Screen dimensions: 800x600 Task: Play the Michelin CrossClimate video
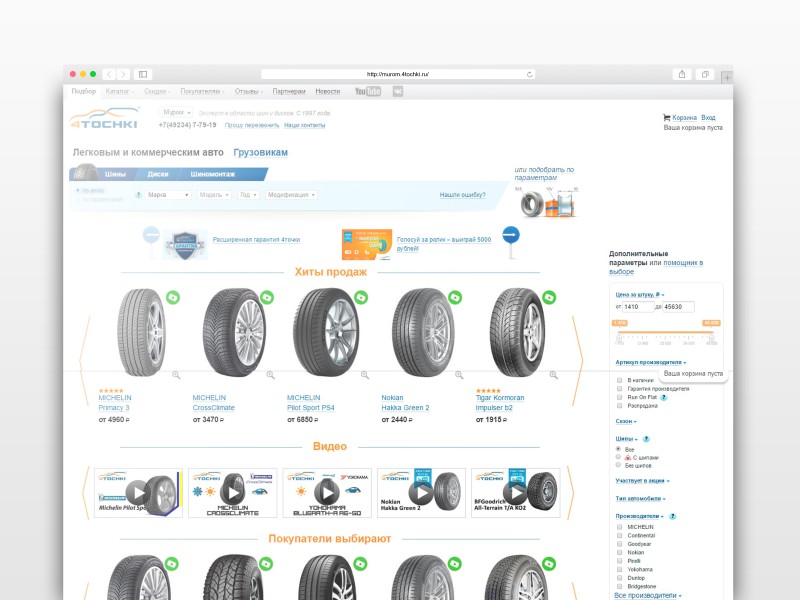[x=232, y=493]
